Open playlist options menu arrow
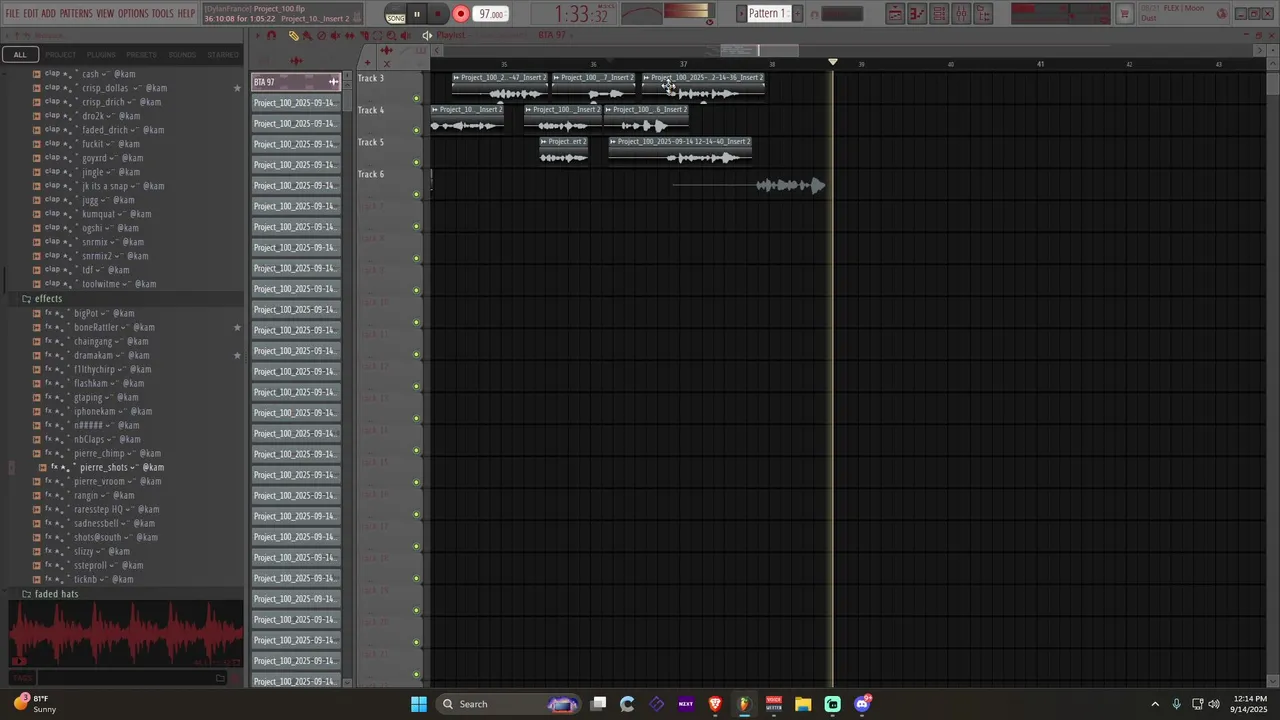Screen dimensions: 1280x720 [257, 35]
